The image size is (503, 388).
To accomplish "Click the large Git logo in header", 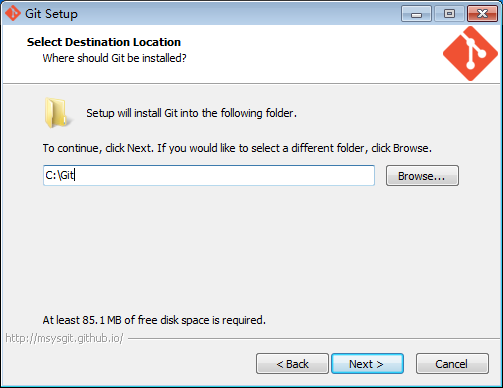I will [x=470, y=54].
